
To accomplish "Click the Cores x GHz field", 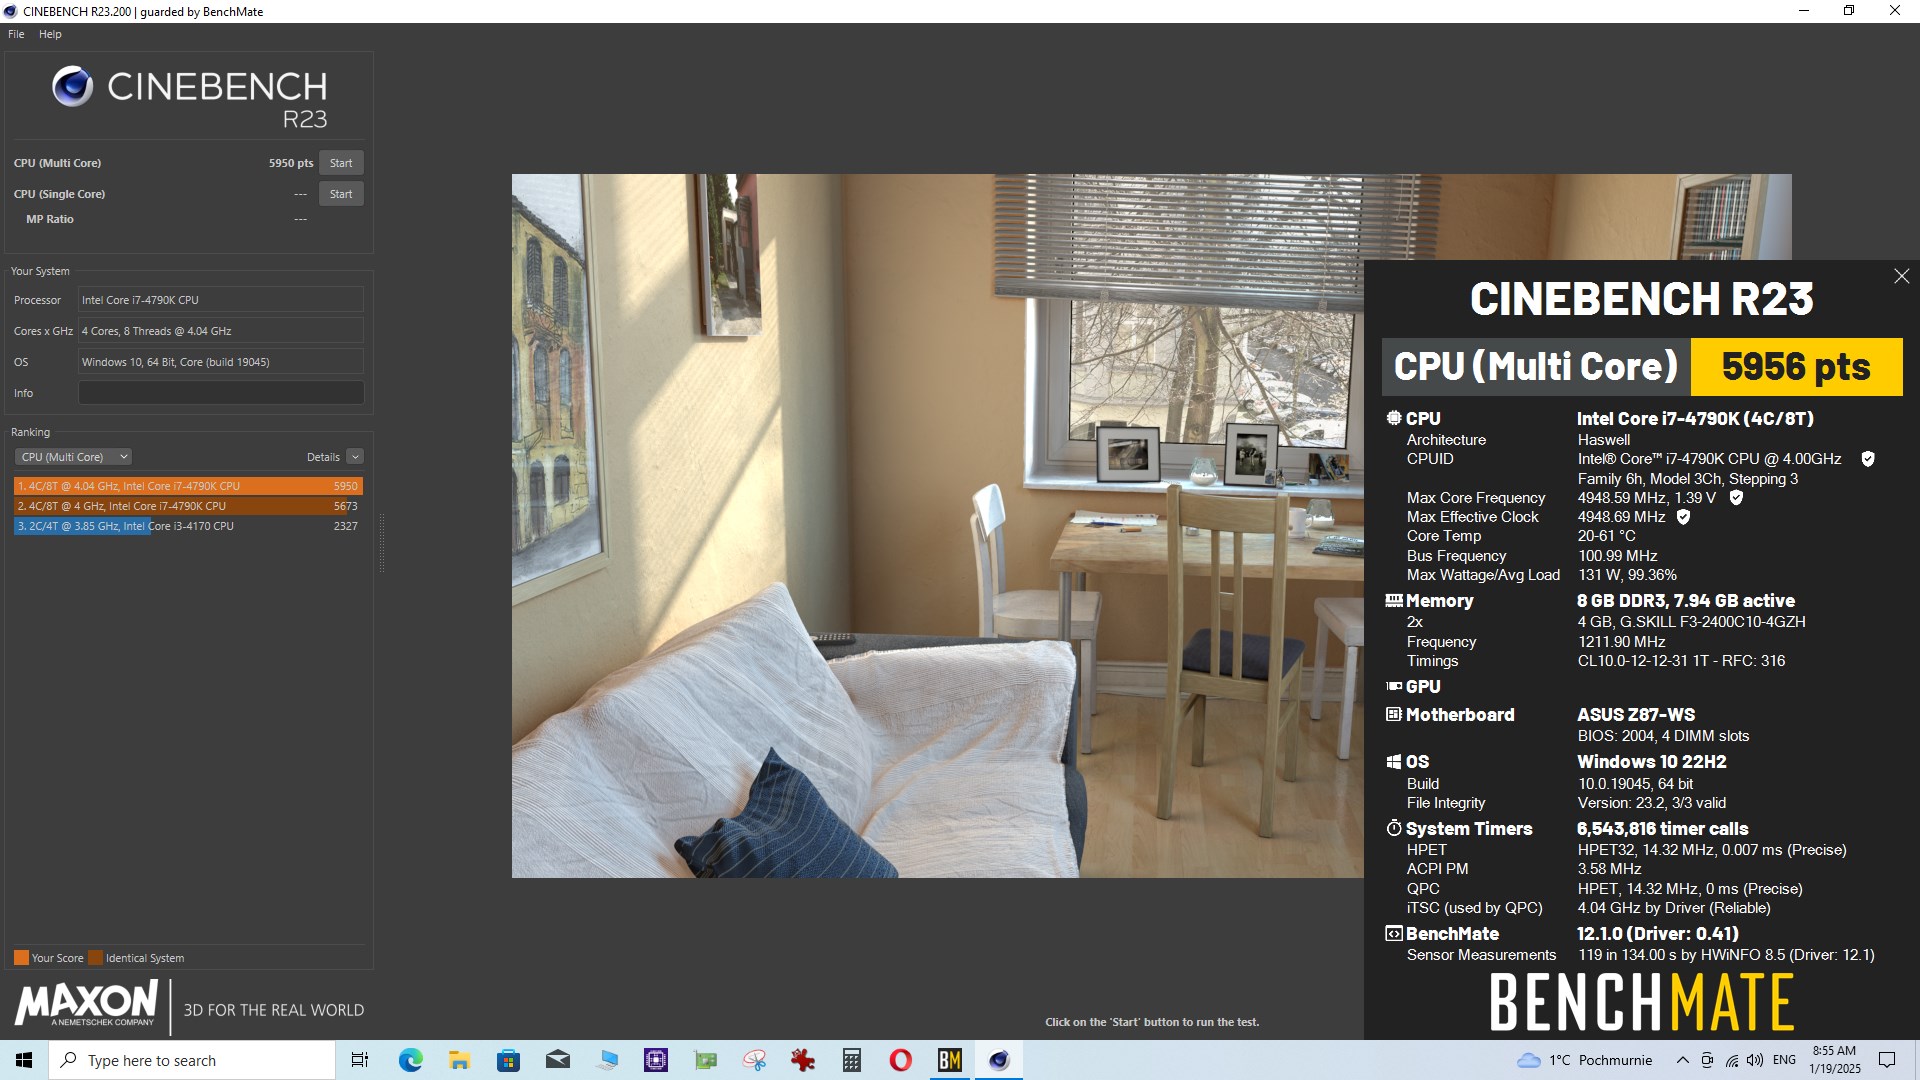I will pos(221,331).
